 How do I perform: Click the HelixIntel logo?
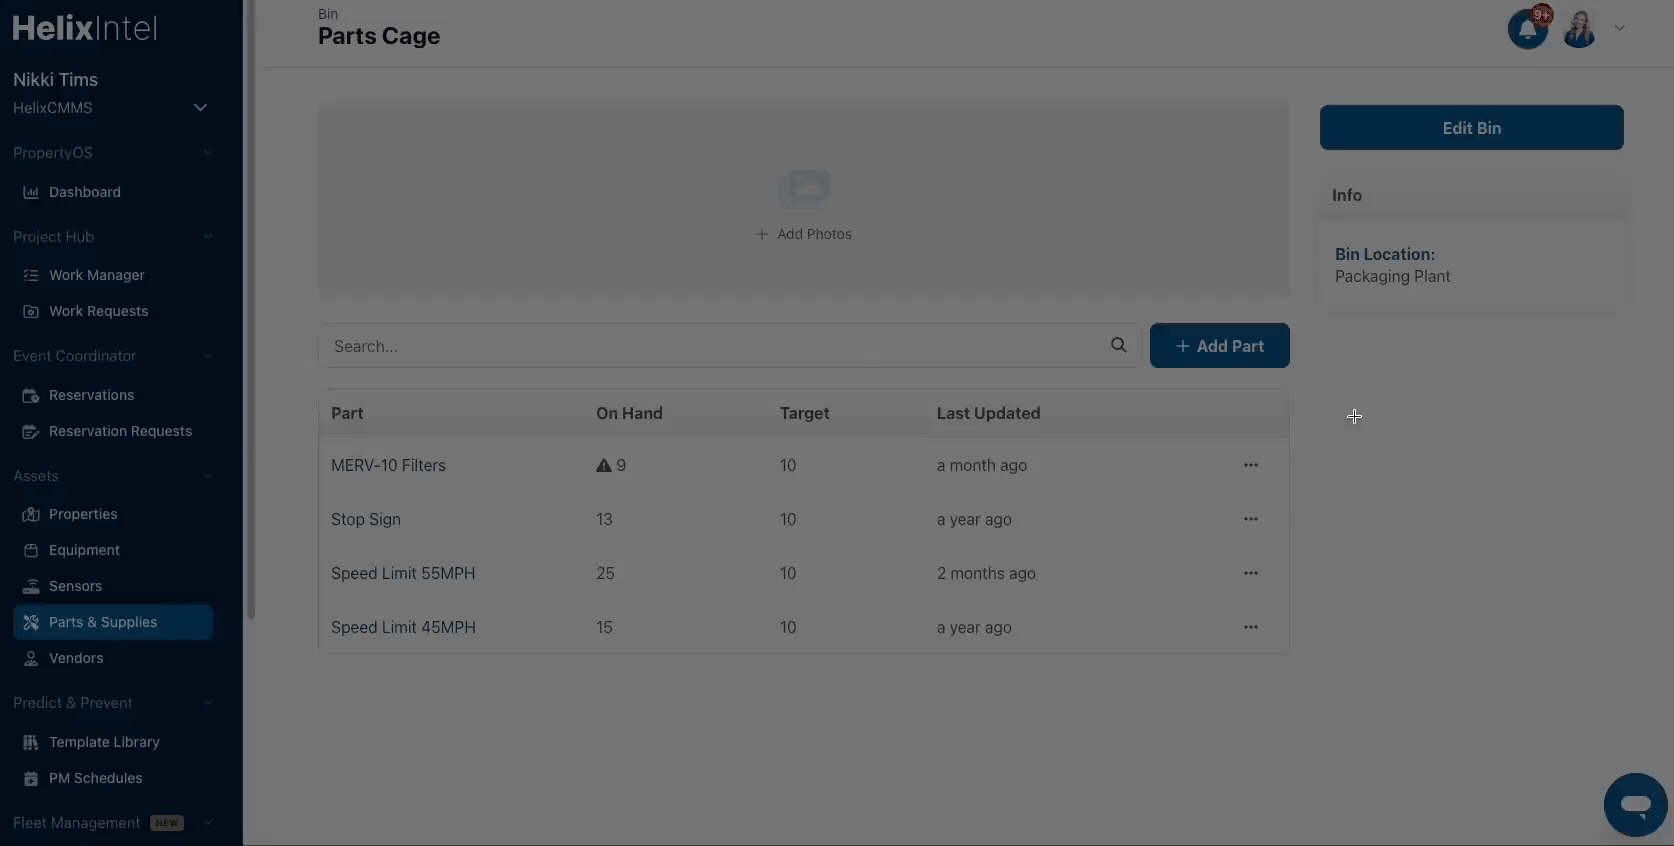(x=85, y=28)
